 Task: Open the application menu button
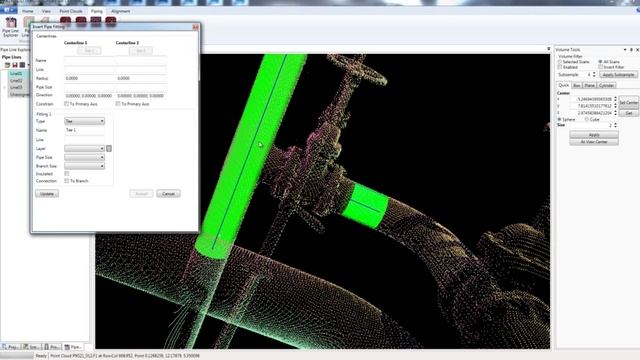[x=8, y=10]
